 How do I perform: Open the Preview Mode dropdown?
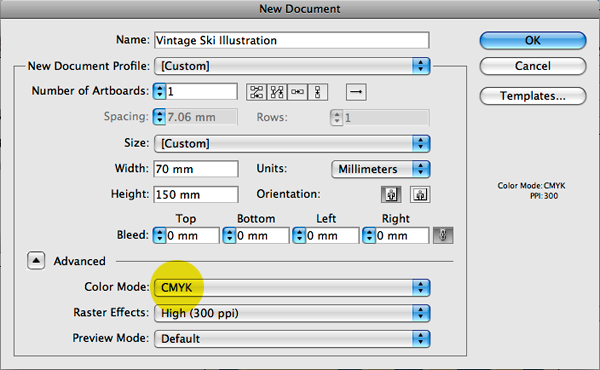[x=292, y=339]
